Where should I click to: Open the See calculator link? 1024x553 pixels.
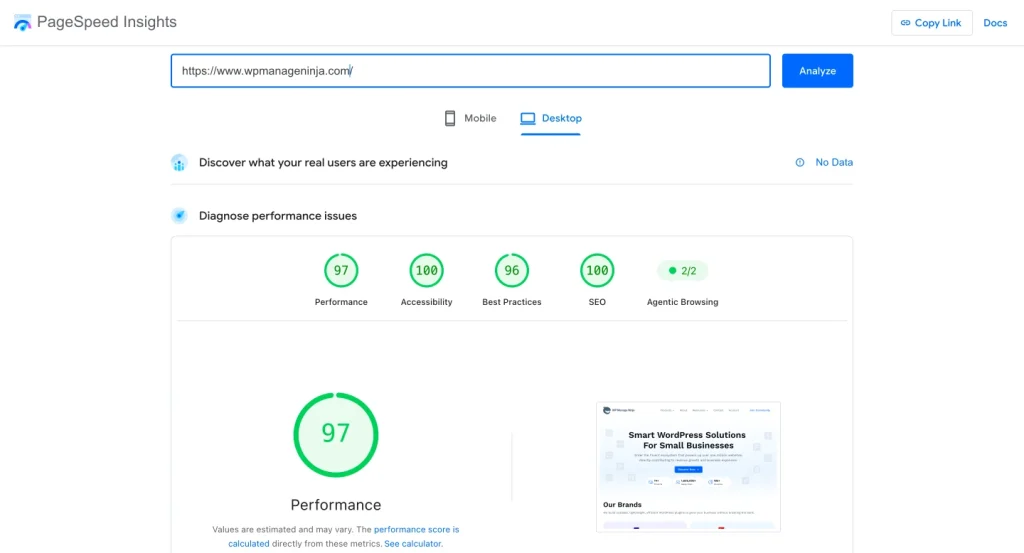coord(413,543)
